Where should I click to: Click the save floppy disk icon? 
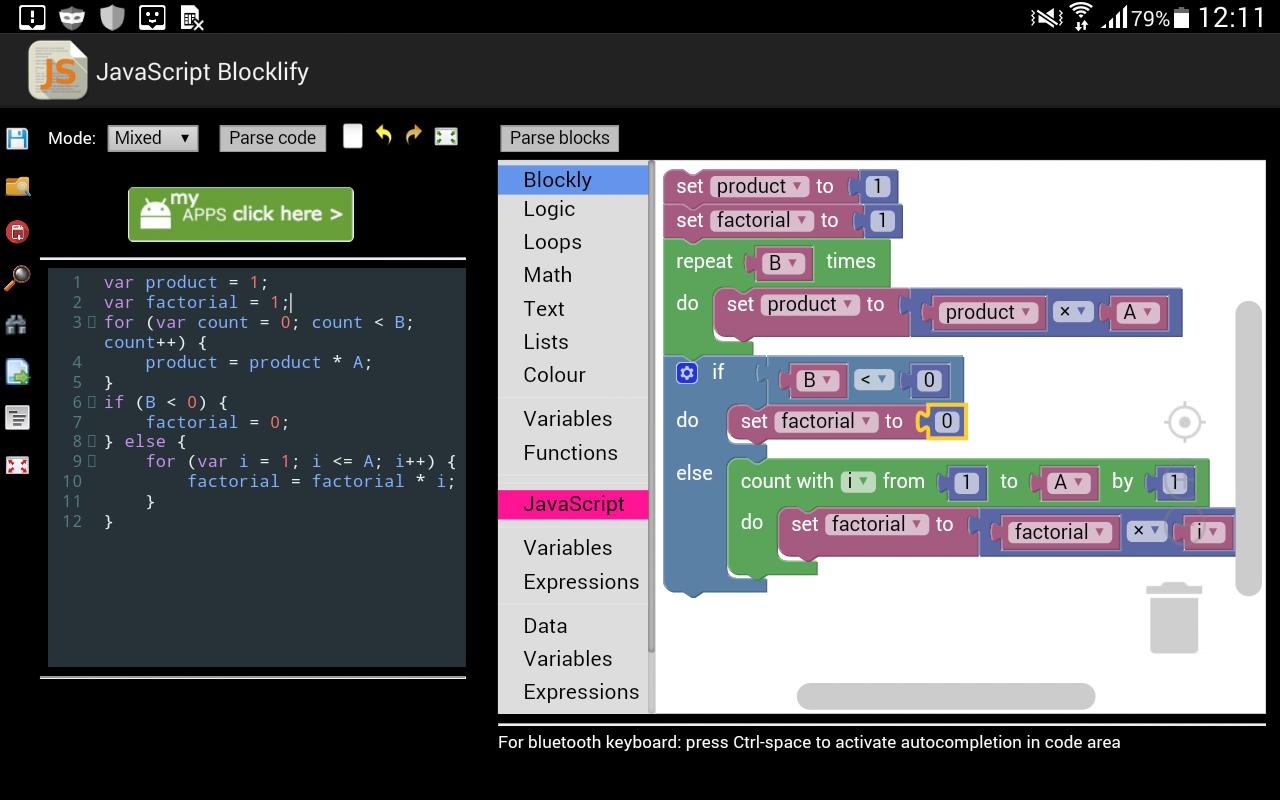[17, 138]
